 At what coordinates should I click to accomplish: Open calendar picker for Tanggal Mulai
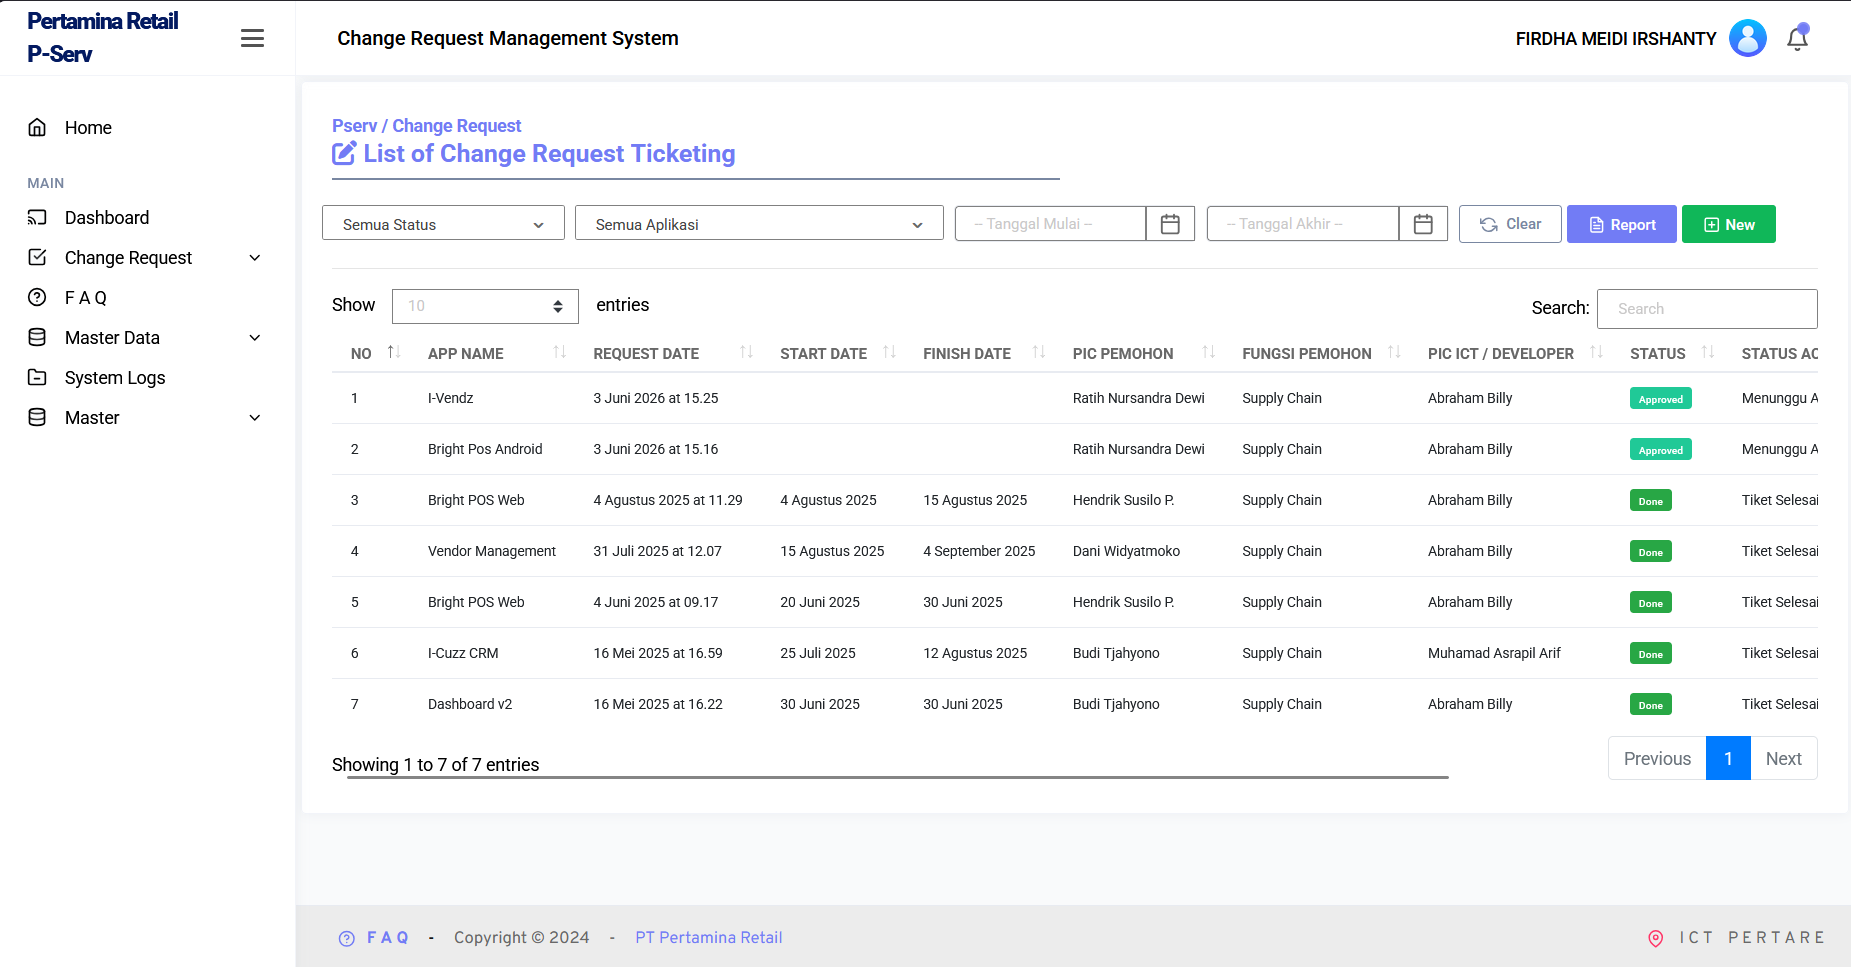[x=1170, y=224]
